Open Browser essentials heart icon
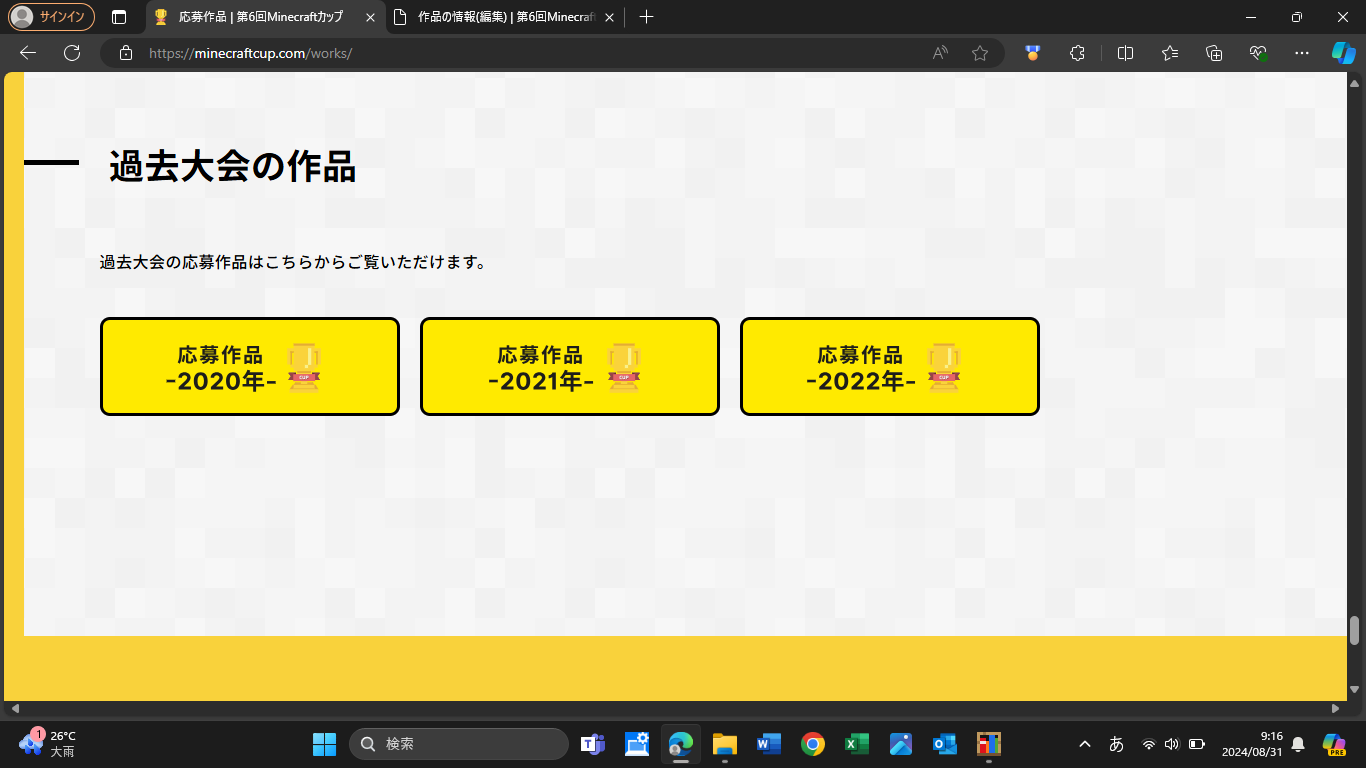 (x=1259, y=53)
